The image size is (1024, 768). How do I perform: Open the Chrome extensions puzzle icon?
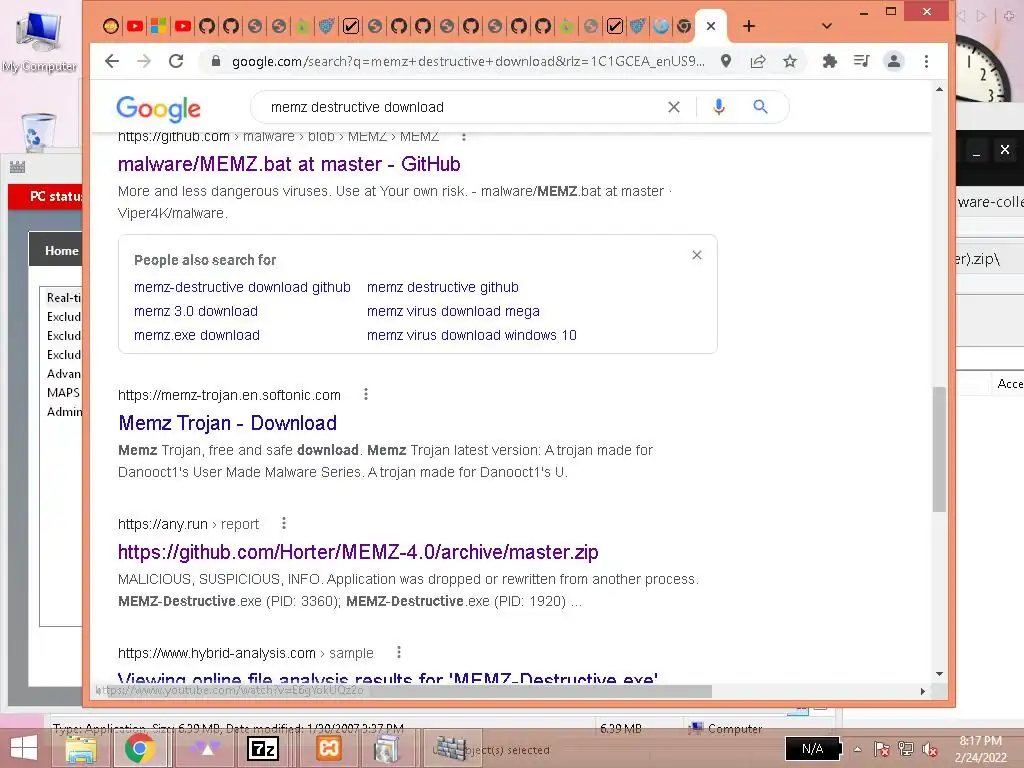coord(829,61)
